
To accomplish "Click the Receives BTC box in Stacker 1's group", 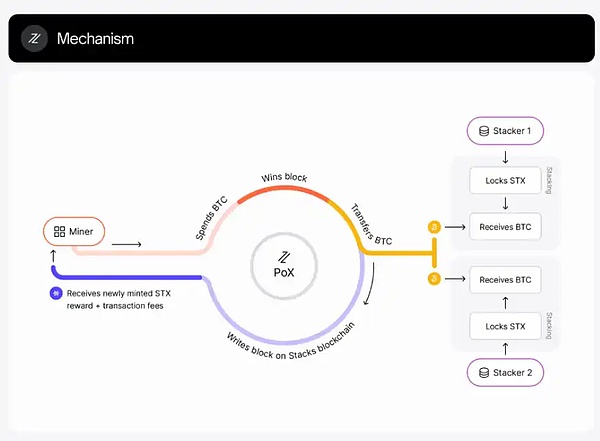I will tap(505, 227).
